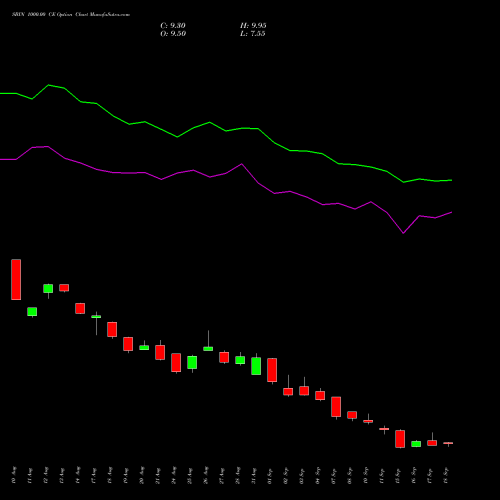The image size is (500, 500).
Task: Select the 31 Aug date label
Action: (x=254, y=476)
